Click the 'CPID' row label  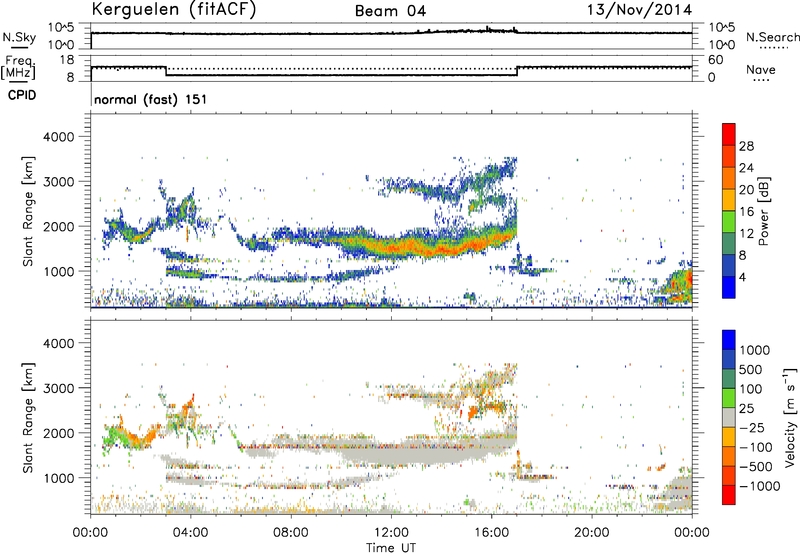point(22,95)
